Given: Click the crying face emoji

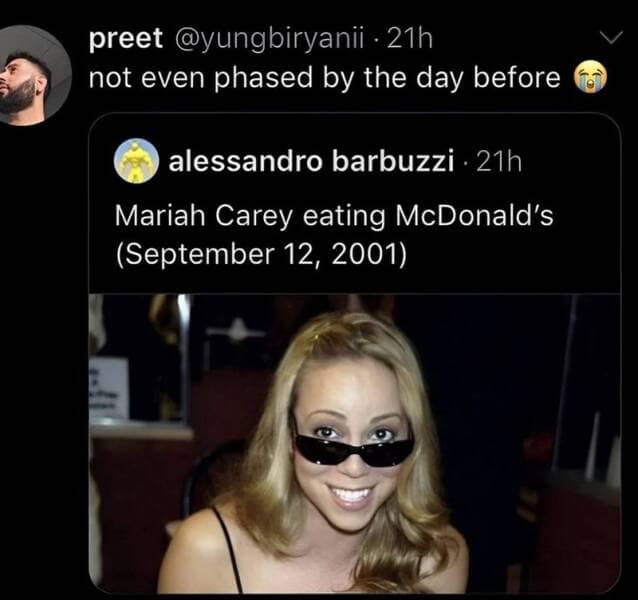Looking at the screenshot, I should pos(591,79).
